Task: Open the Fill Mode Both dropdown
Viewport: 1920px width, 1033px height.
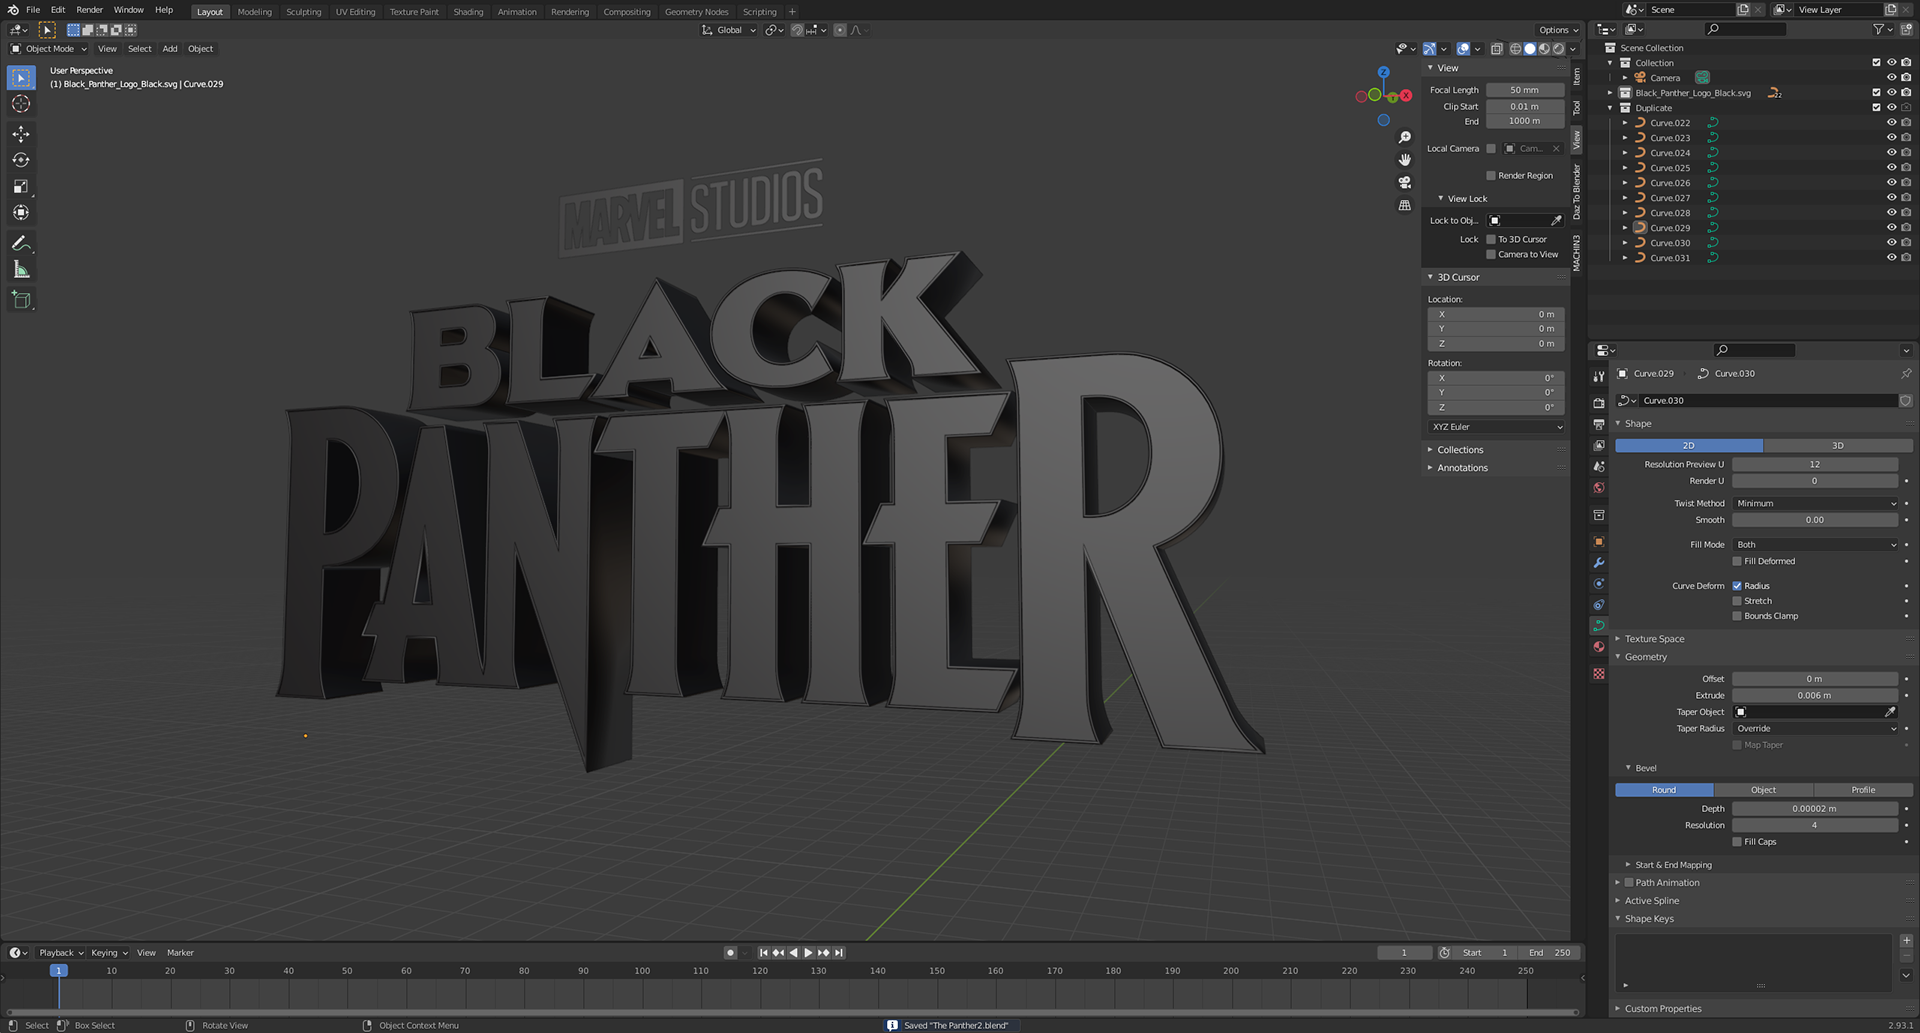Action: coord(1815,544)
